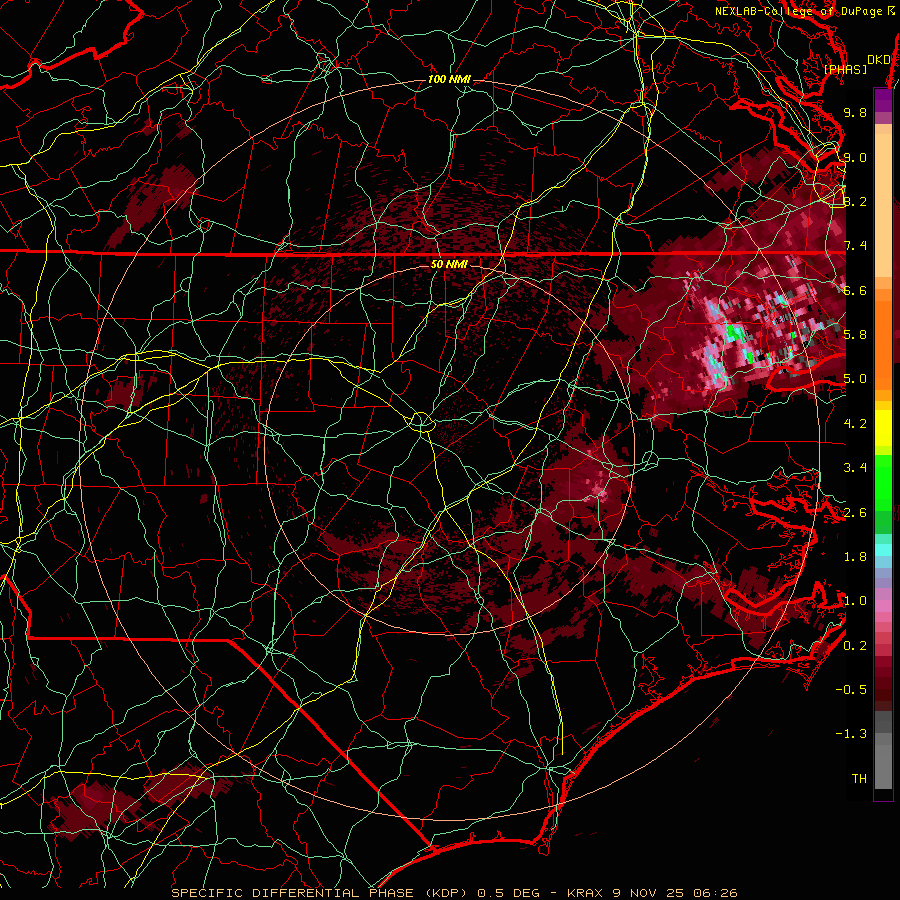Click the bright green high-KDP core northeast
Screen dimensions: 900x900
pos(734,333)
